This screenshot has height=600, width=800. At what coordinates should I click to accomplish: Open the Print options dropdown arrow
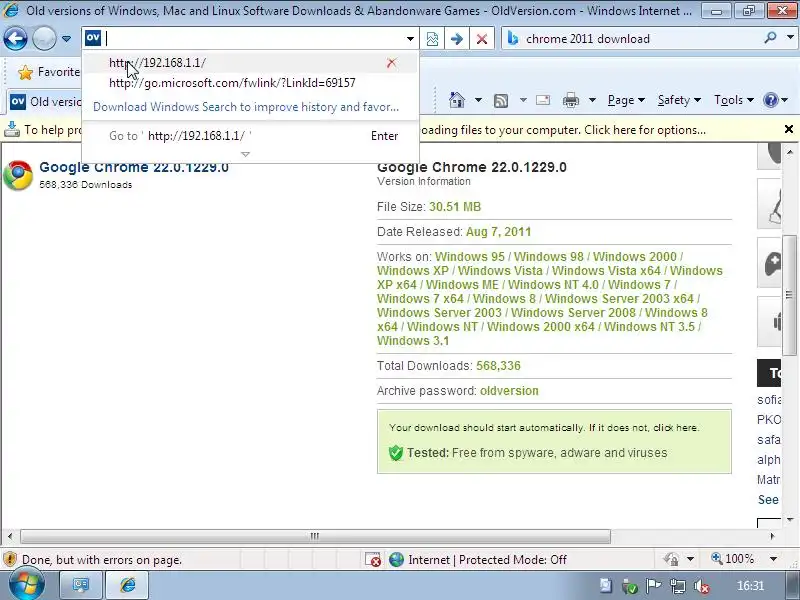[592, 100]
